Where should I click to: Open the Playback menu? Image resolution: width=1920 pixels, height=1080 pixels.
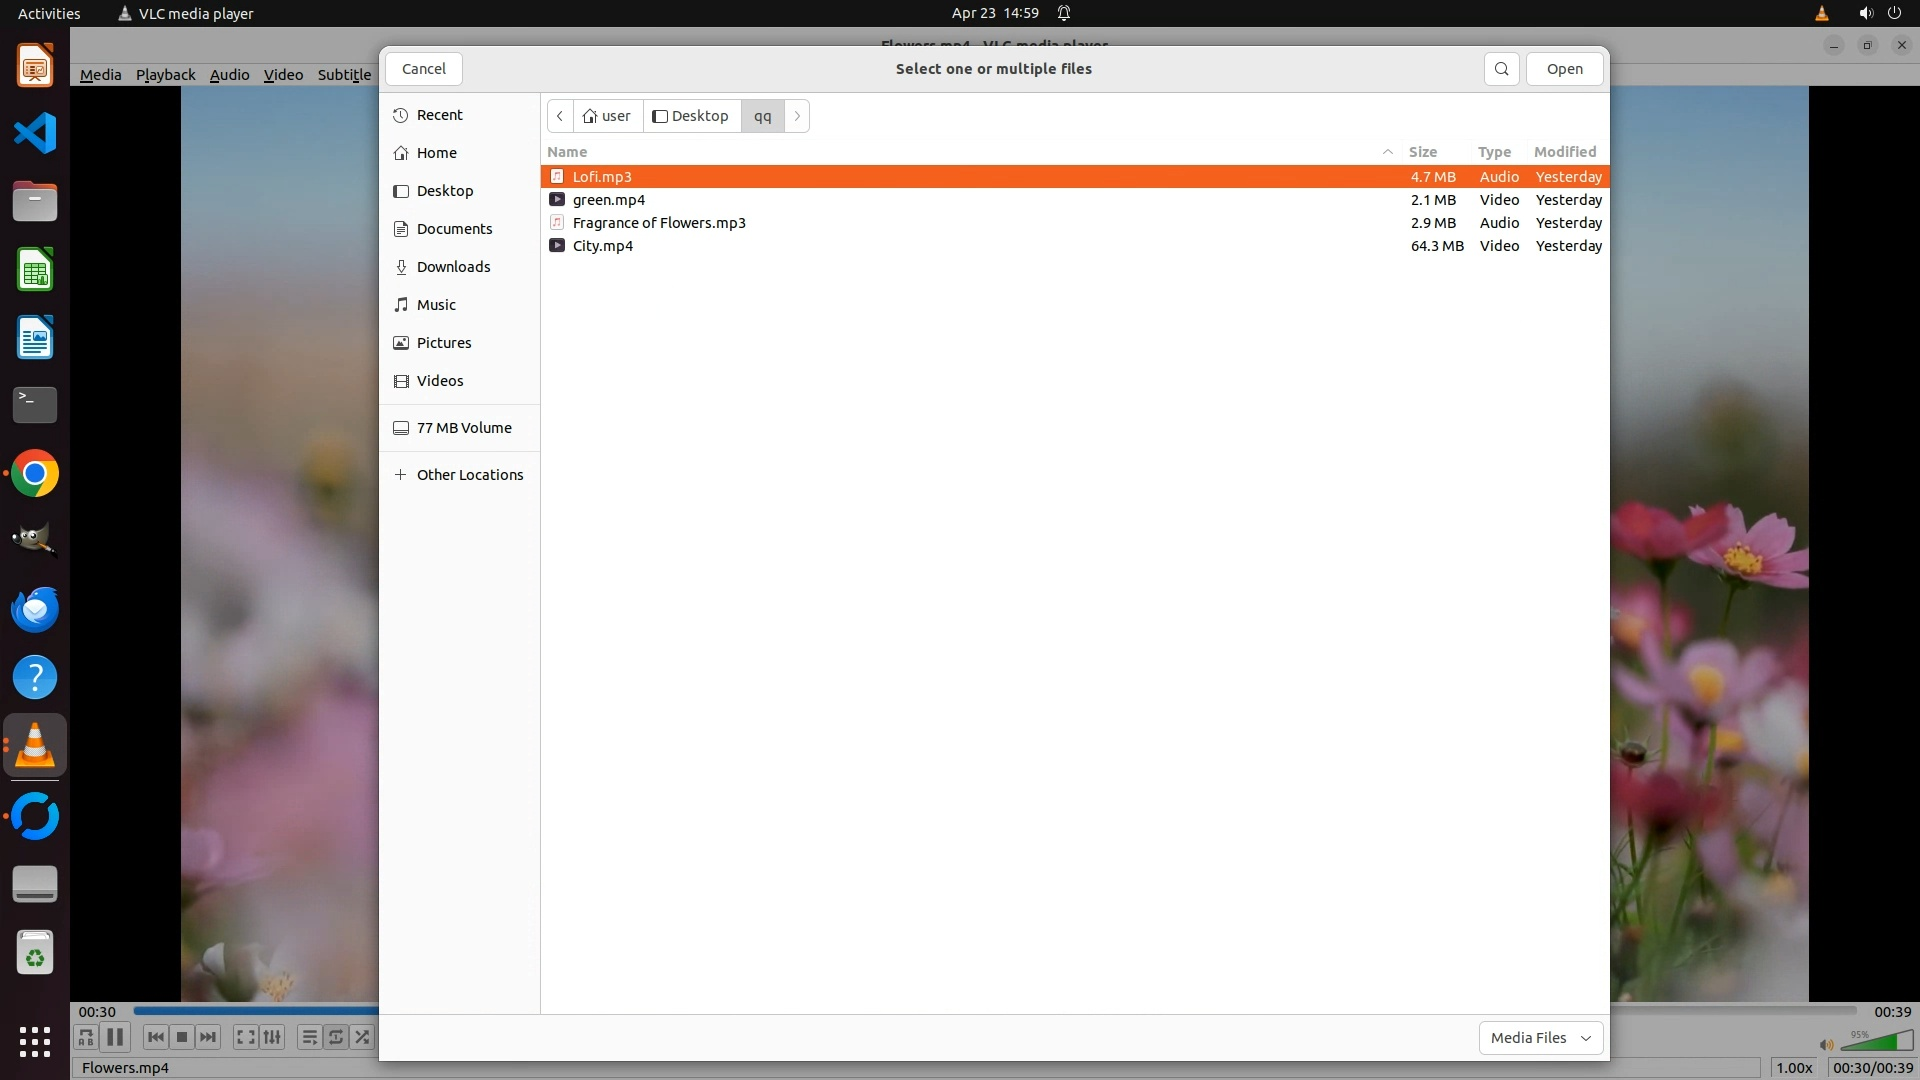click(x=165, y=75)
